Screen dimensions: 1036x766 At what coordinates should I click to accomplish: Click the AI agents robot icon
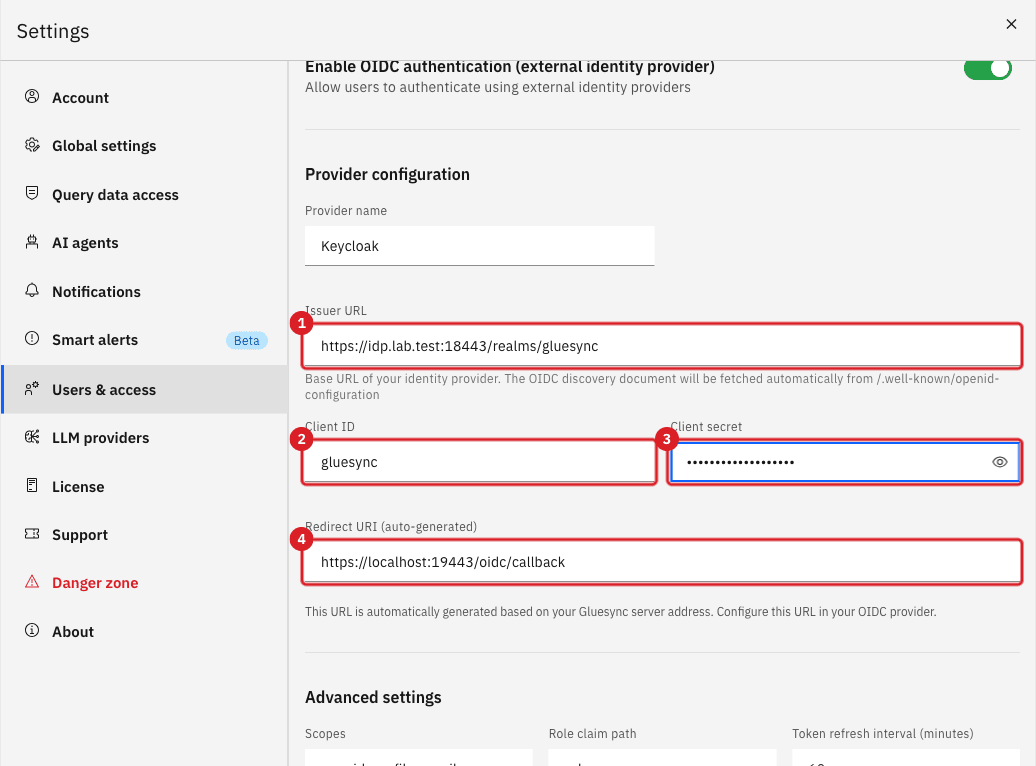(x=32, y=242)
